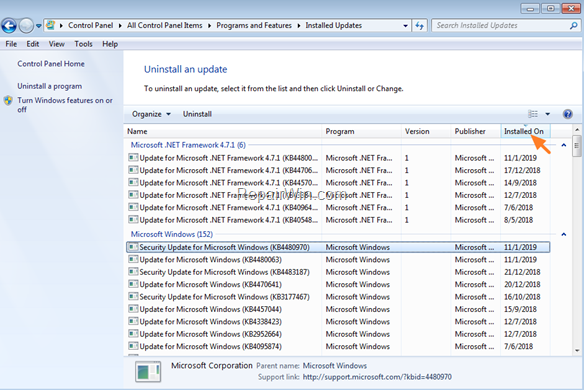
Task: Expand the arrow after Programs and Features breadcrumb
Action: 299,26
